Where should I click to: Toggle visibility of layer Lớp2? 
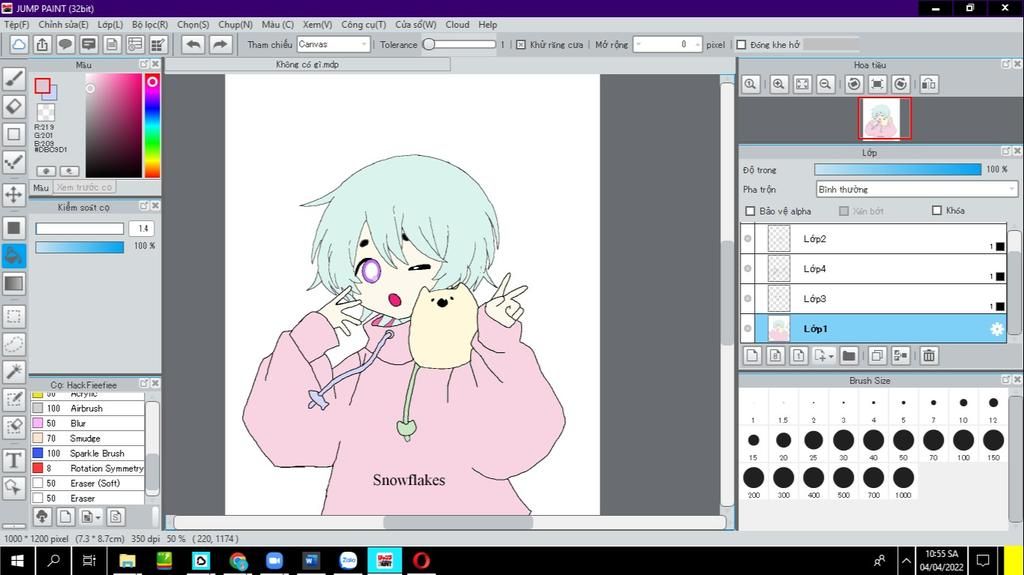[748, 238]
